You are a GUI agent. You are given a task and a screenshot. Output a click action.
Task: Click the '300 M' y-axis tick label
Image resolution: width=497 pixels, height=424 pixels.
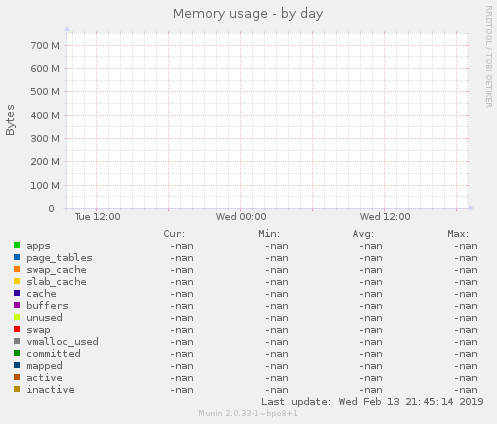tap(45, 139)
